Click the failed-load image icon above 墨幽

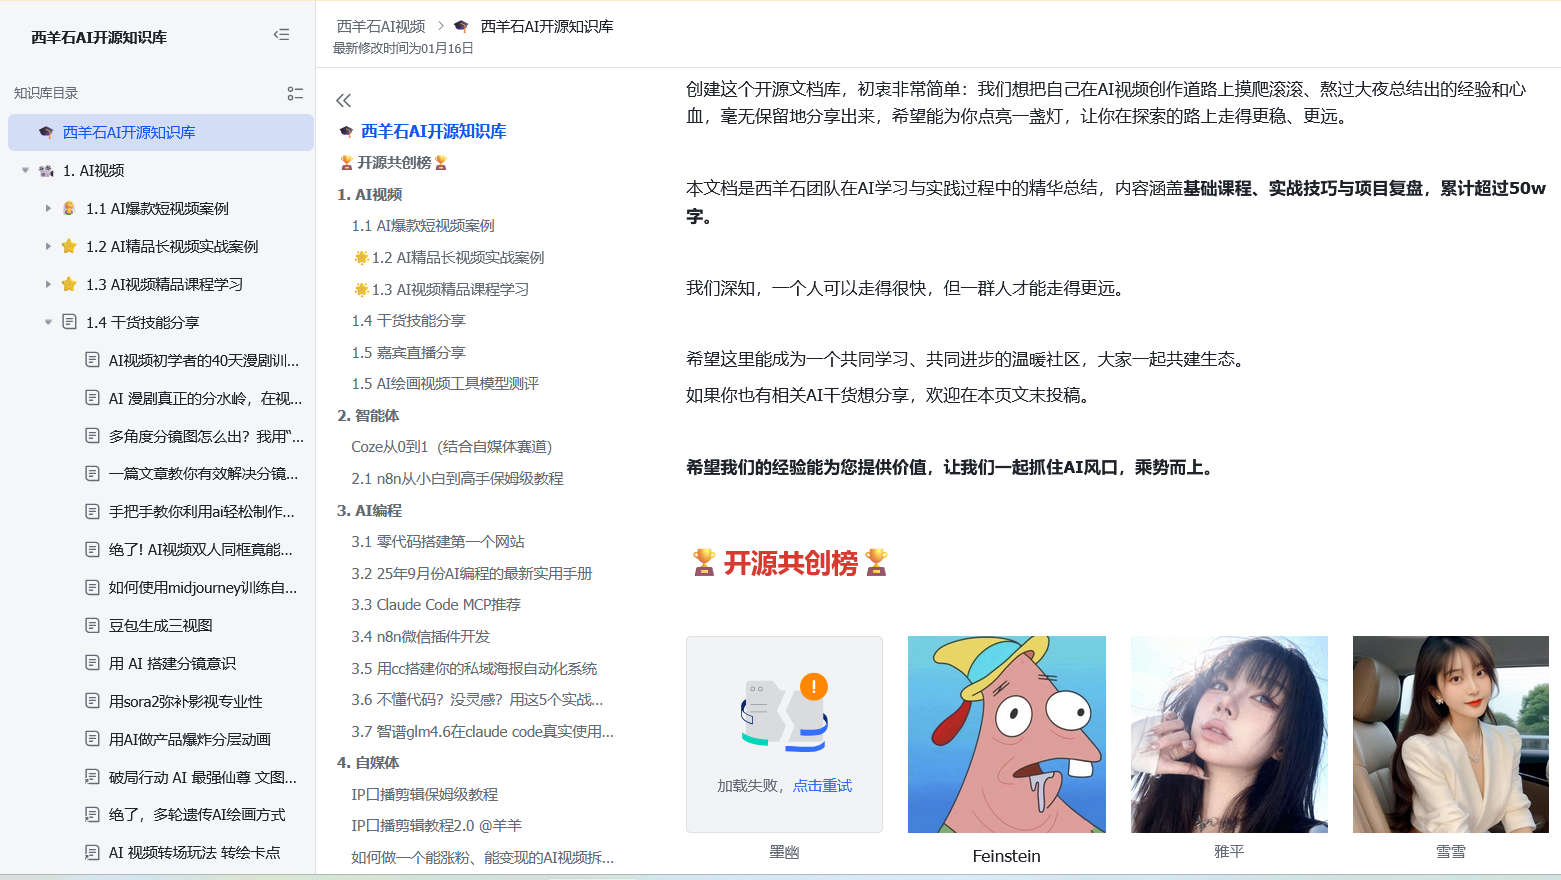[x=785, y=714]
